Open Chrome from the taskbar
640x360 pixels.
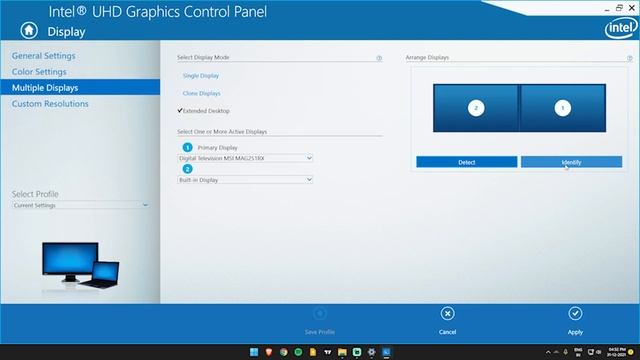click(x=283, y=352)
